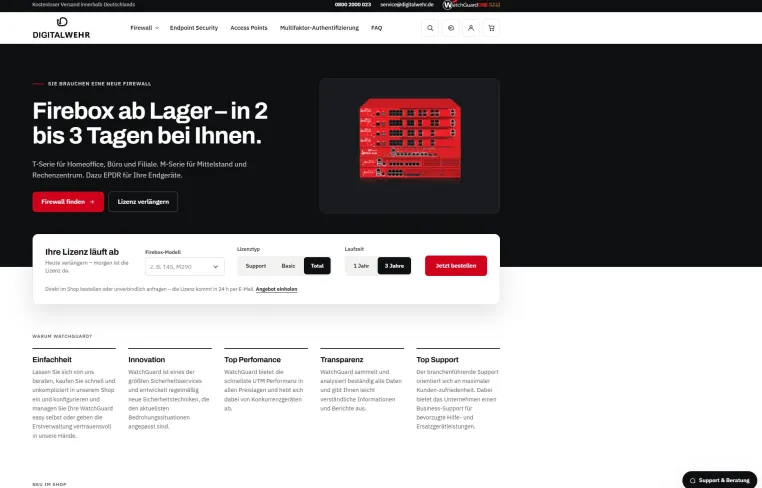Screen dimensions: 762x488
Task: Click the 'WARUM WATCHGUARD?' label
Action: pyautogui.click(x=62, y=336)
